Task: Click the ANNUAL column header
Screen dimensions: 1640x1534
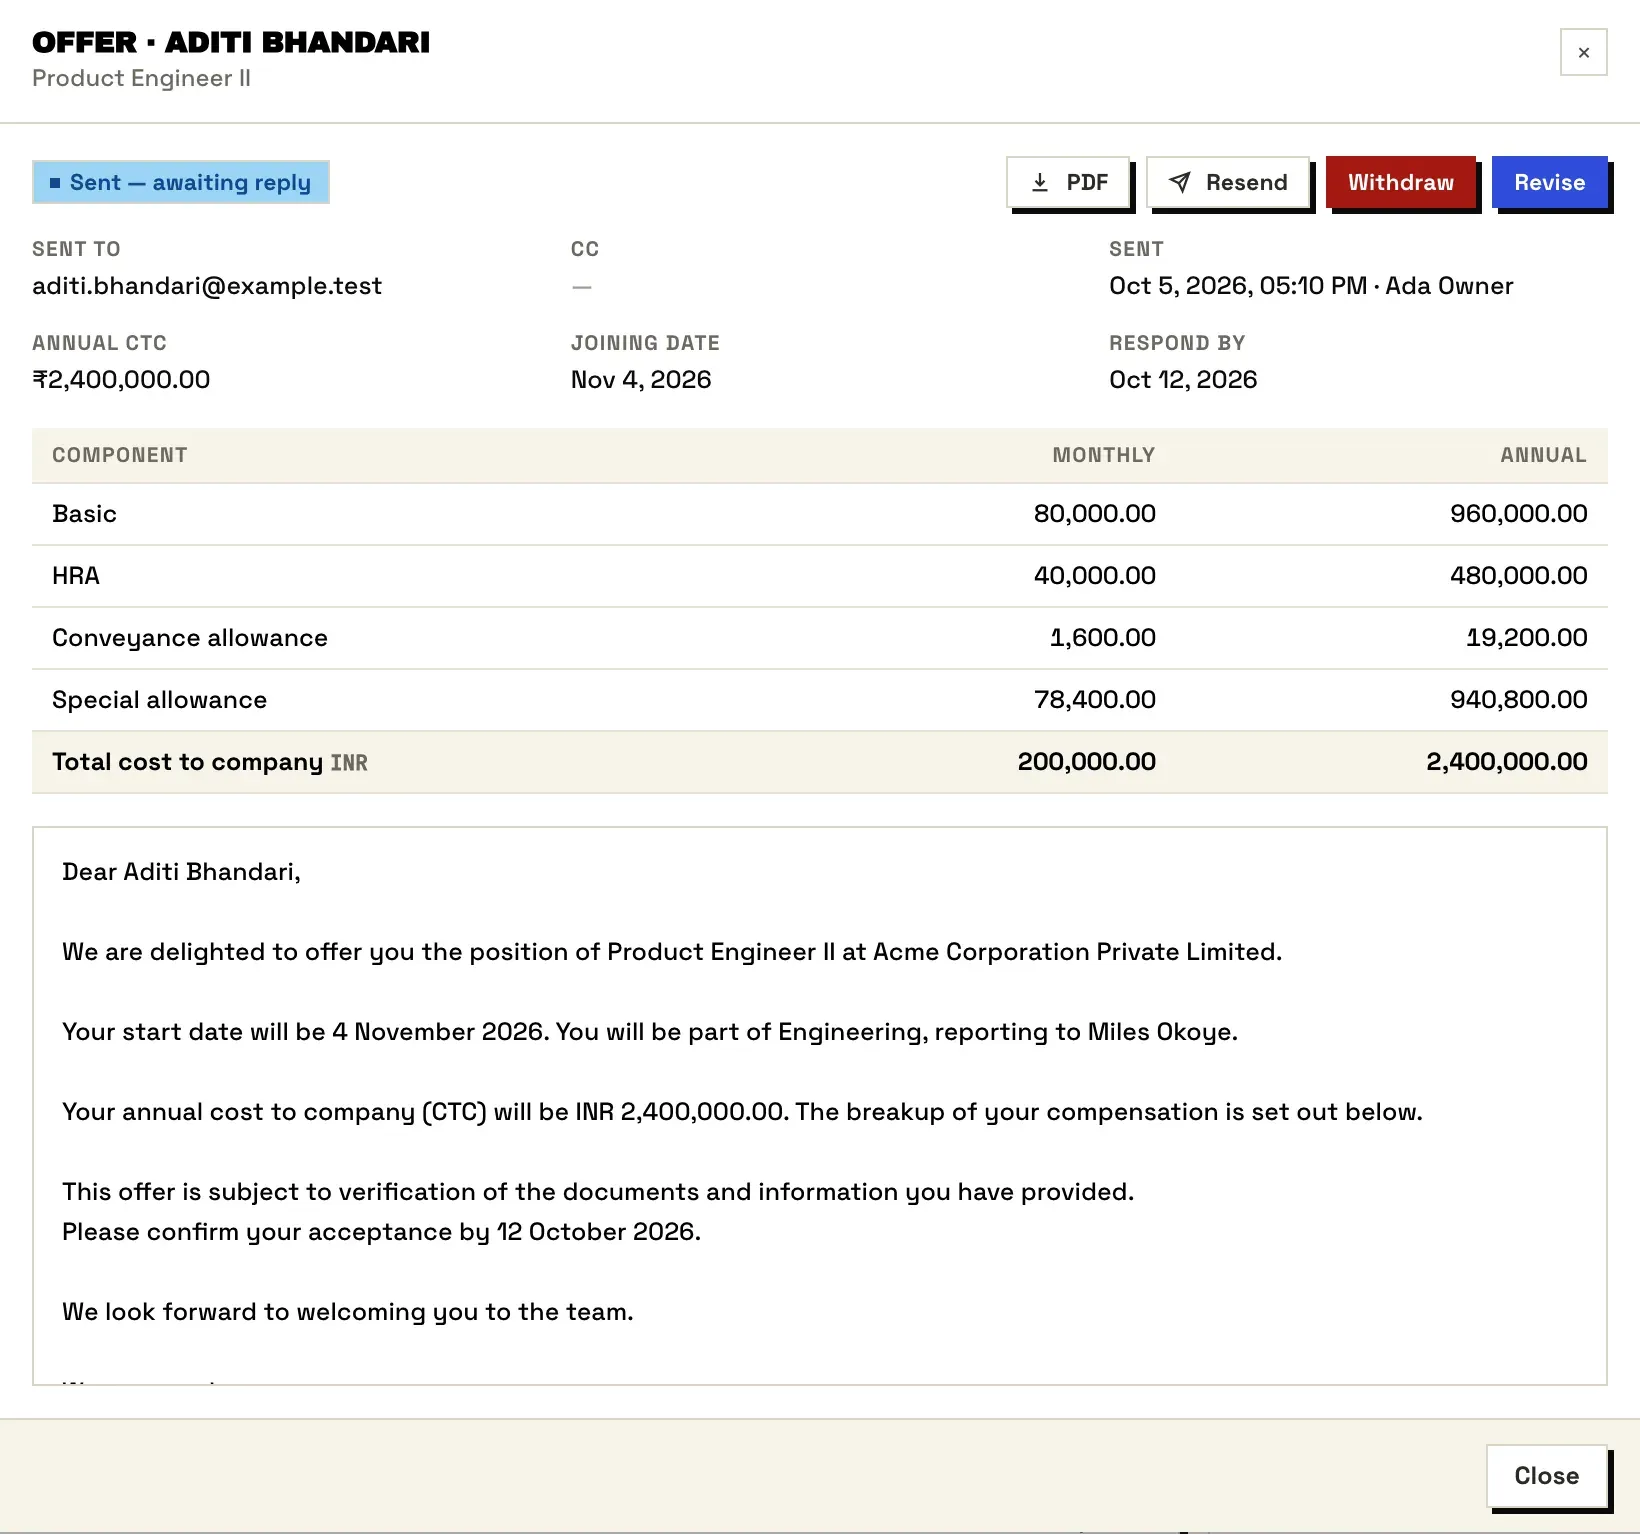Action: tap(1544, 455)
